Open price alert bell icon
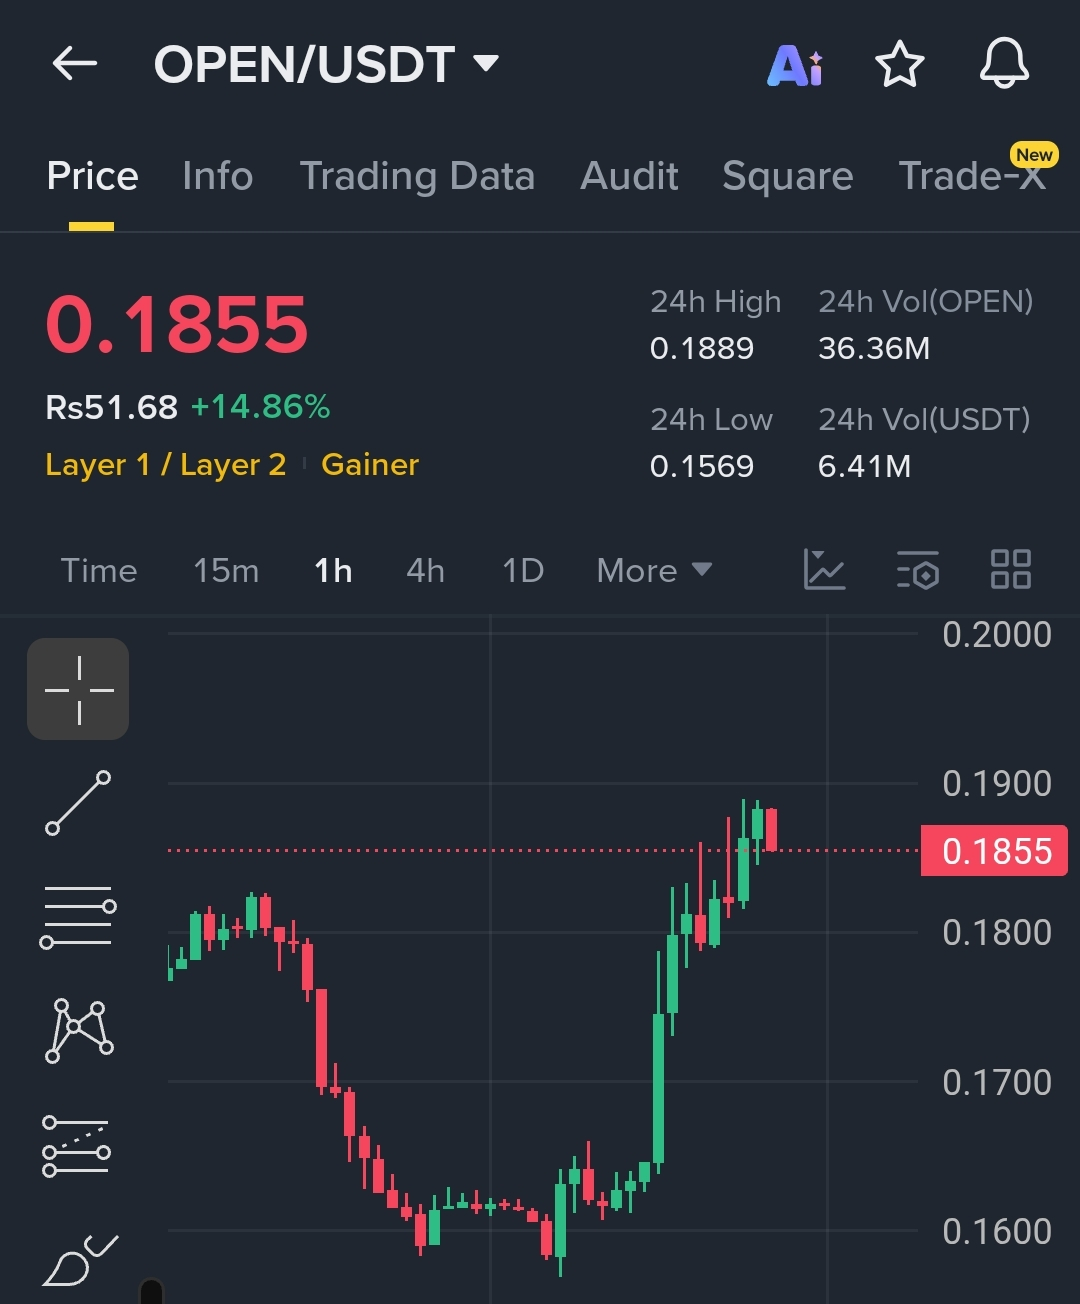 pyautogui.click(x=1004, y=64)
